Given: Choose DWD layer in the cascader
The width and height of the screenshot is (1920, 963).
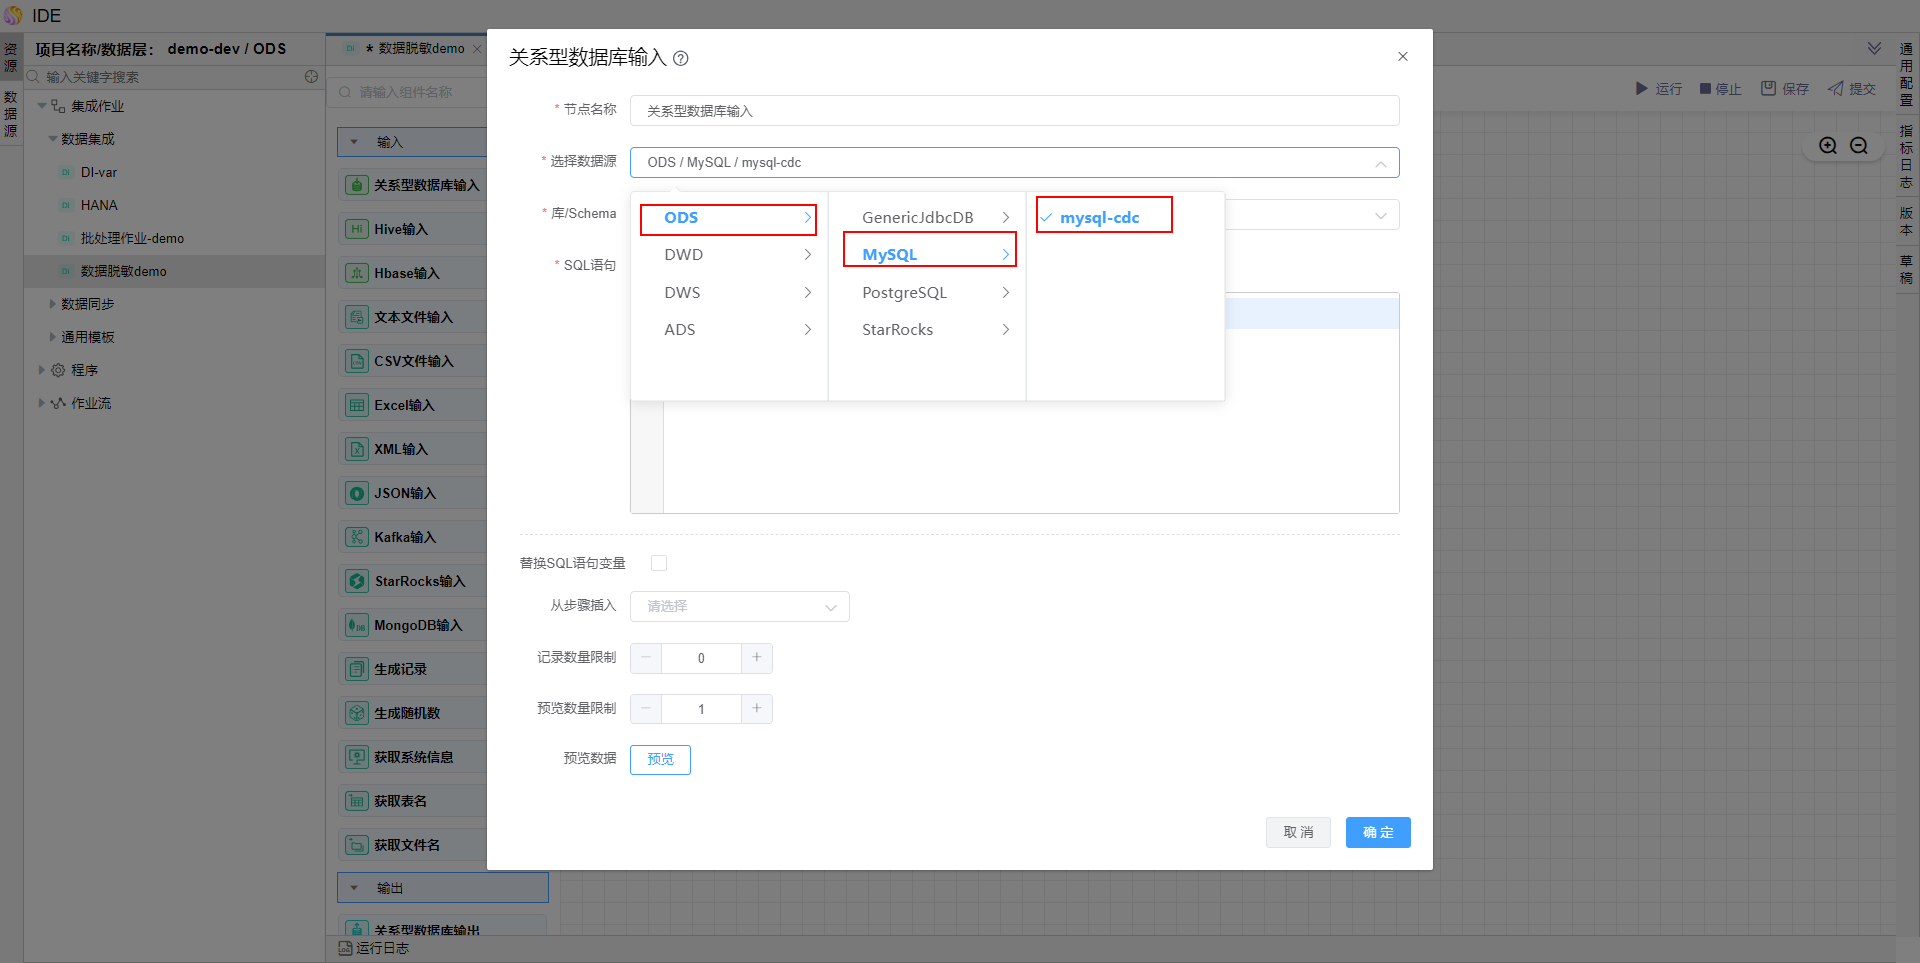Looking at the screenshot, I should [684, 255].
